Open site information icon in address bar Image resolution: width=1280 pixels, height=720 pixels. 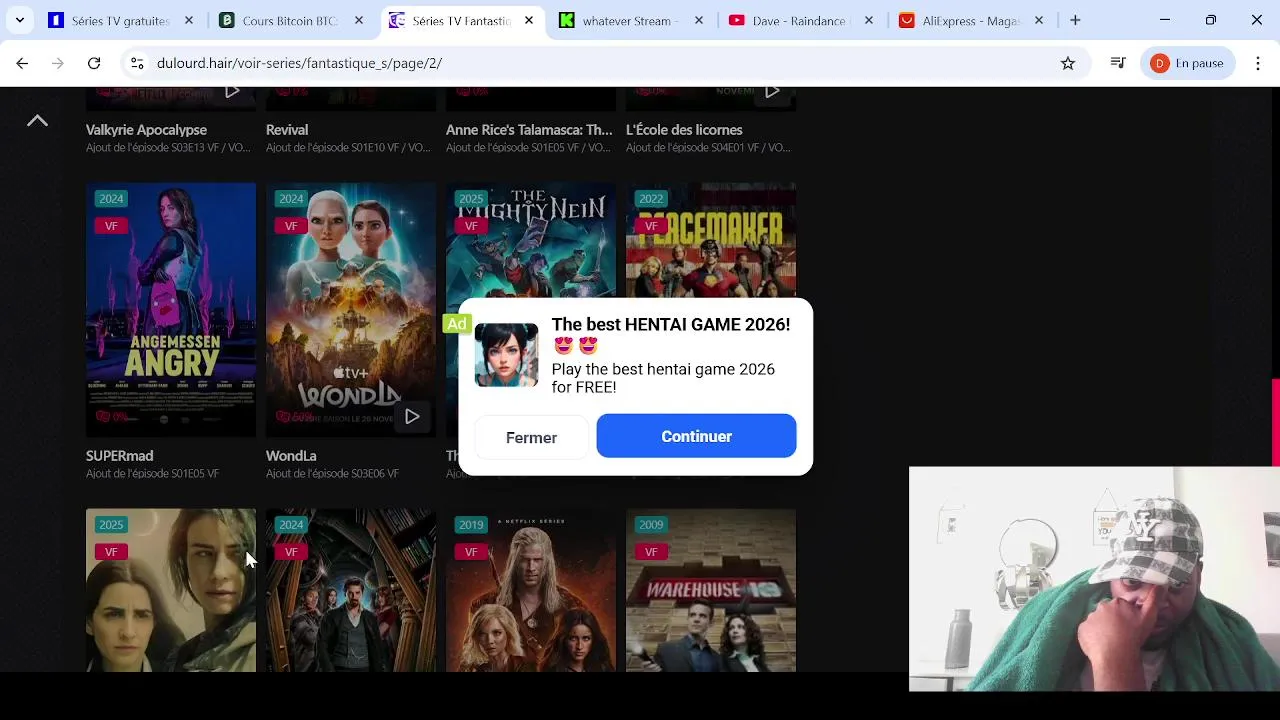[136, 63]
